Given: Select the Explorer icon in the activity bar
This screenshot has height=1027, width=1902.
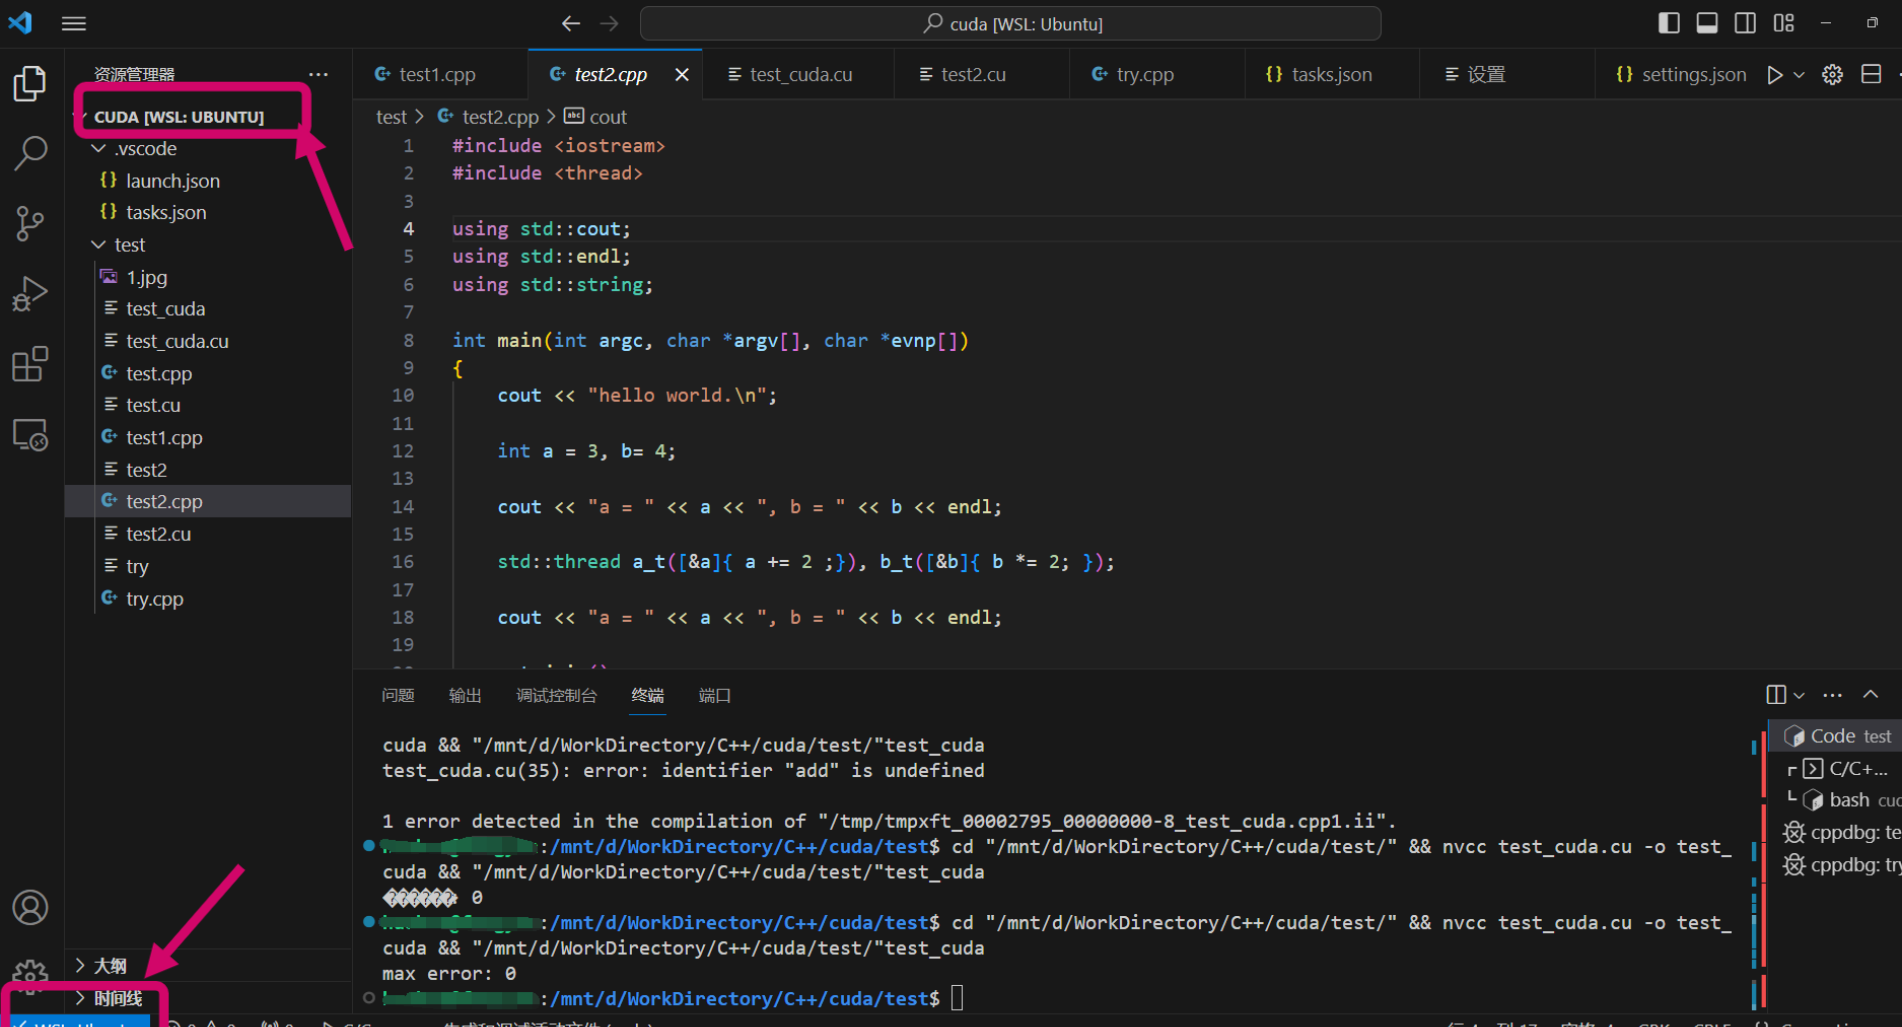Looking at the screenshot, I should click(x=29, y=84).
